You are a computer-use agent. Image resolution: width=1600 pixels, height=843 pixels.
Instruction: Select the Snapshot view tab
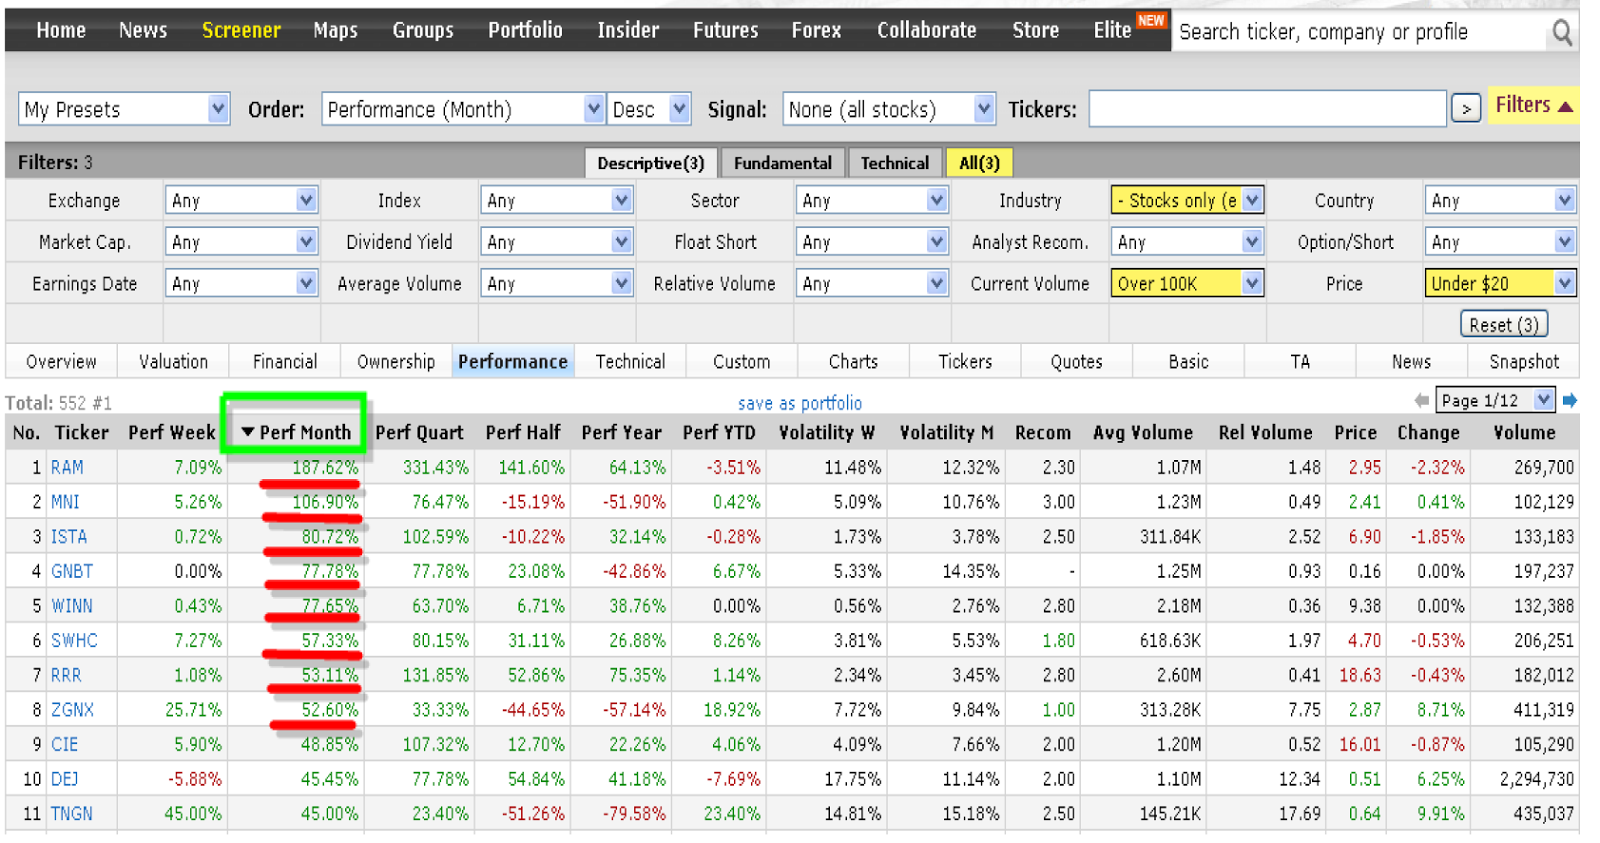coord(1524,362)
